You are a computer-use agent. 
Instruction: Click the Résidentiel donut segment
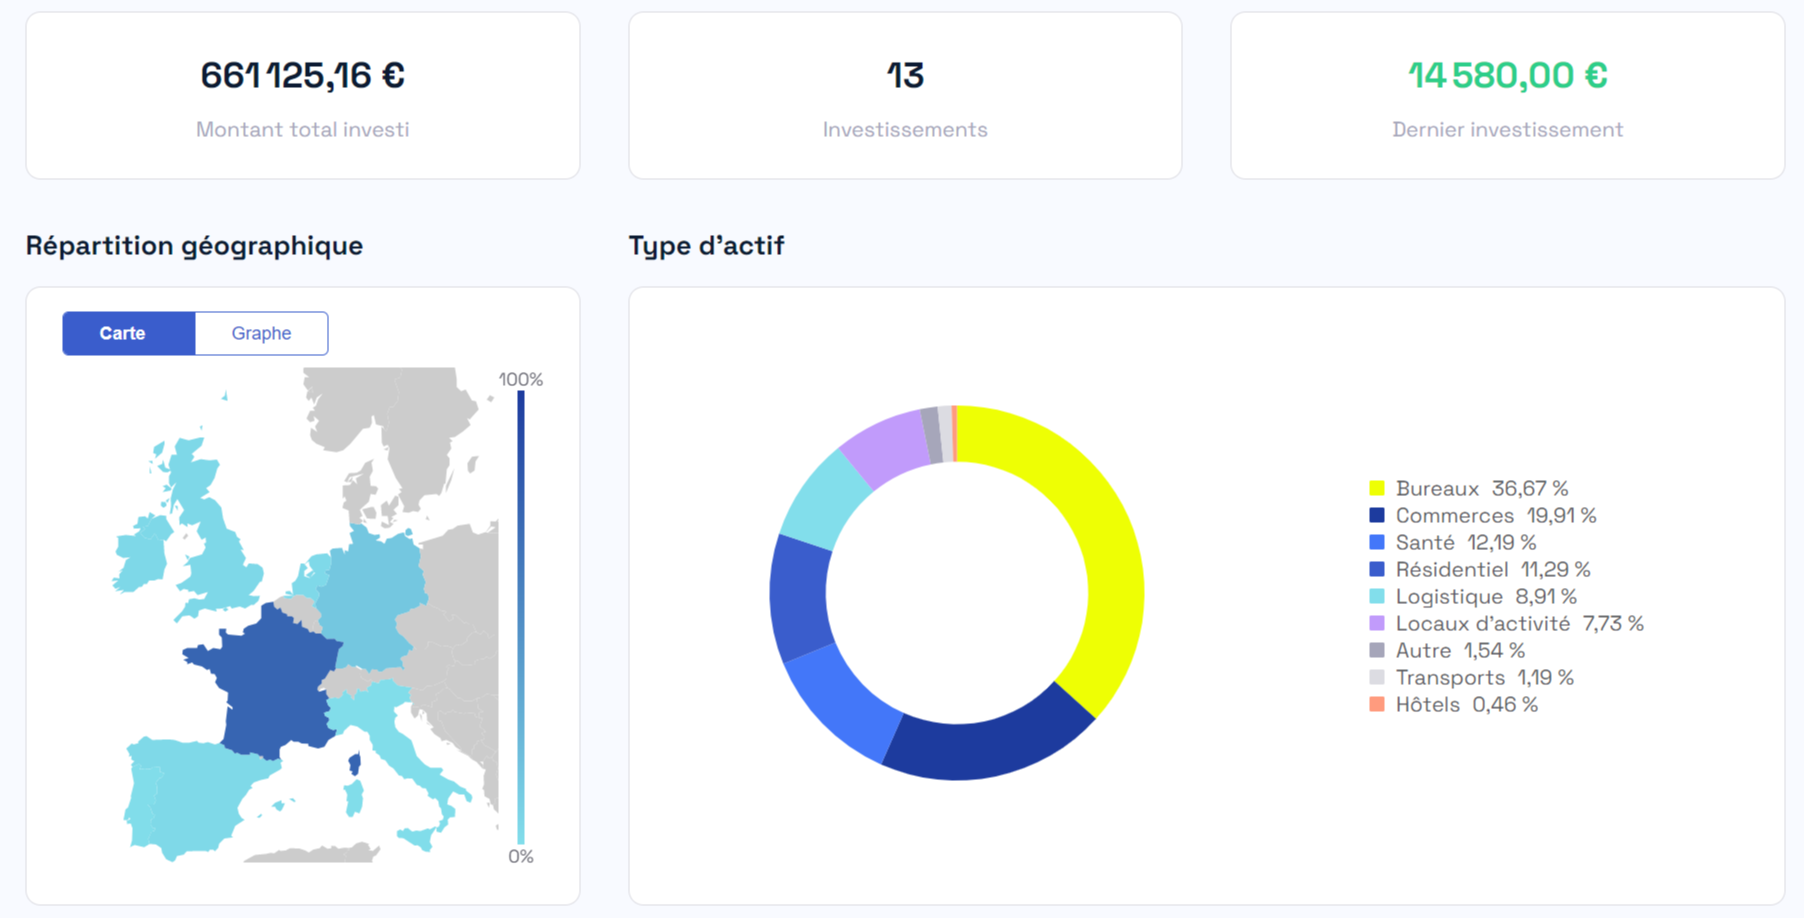pos(800,600)
